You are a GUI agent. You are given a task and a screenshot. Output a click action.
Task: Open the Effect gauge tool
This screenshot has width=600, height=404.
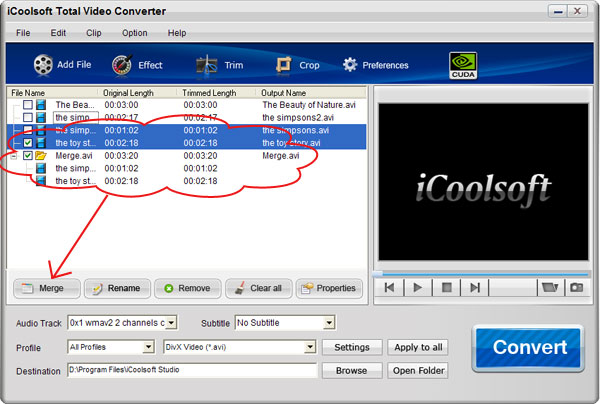[122, 65]
